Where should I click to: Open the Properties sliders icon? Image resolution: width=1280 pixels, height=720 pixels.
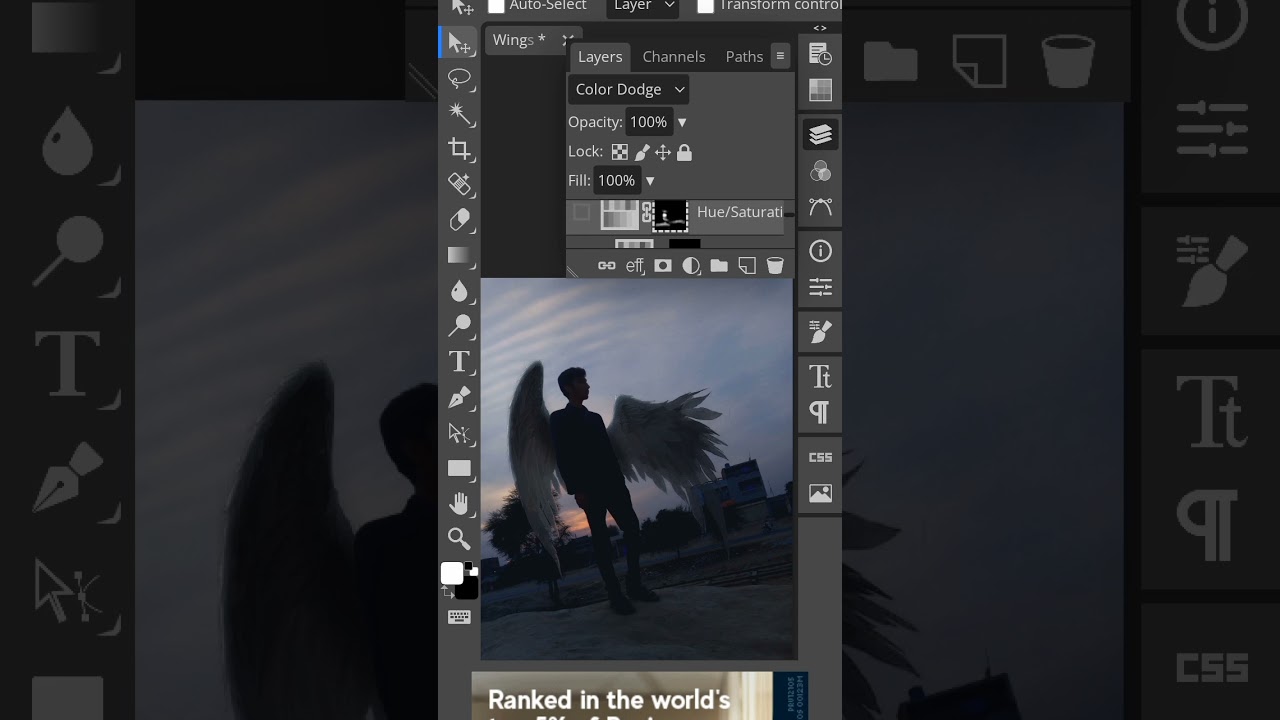[x=820, y=287]
